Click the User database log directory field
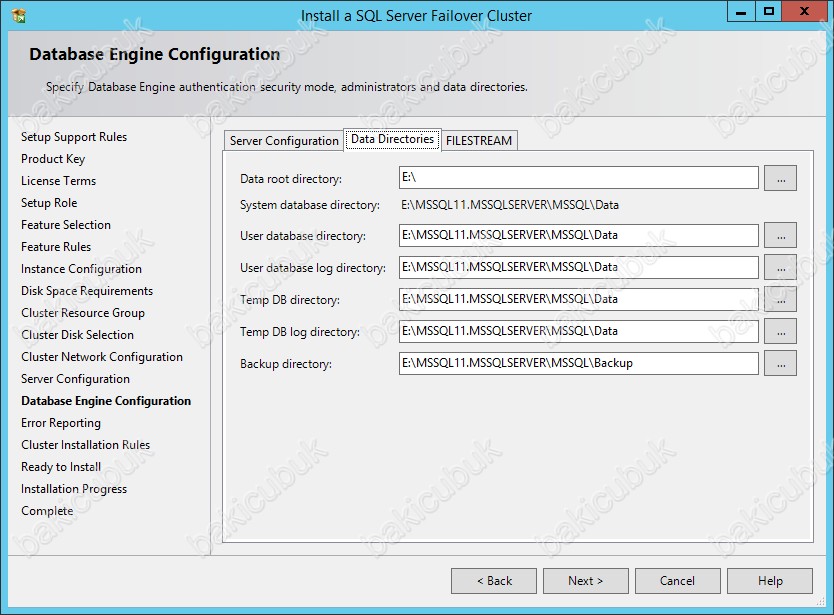The image size is (834, 615). [x=579, y=267]
